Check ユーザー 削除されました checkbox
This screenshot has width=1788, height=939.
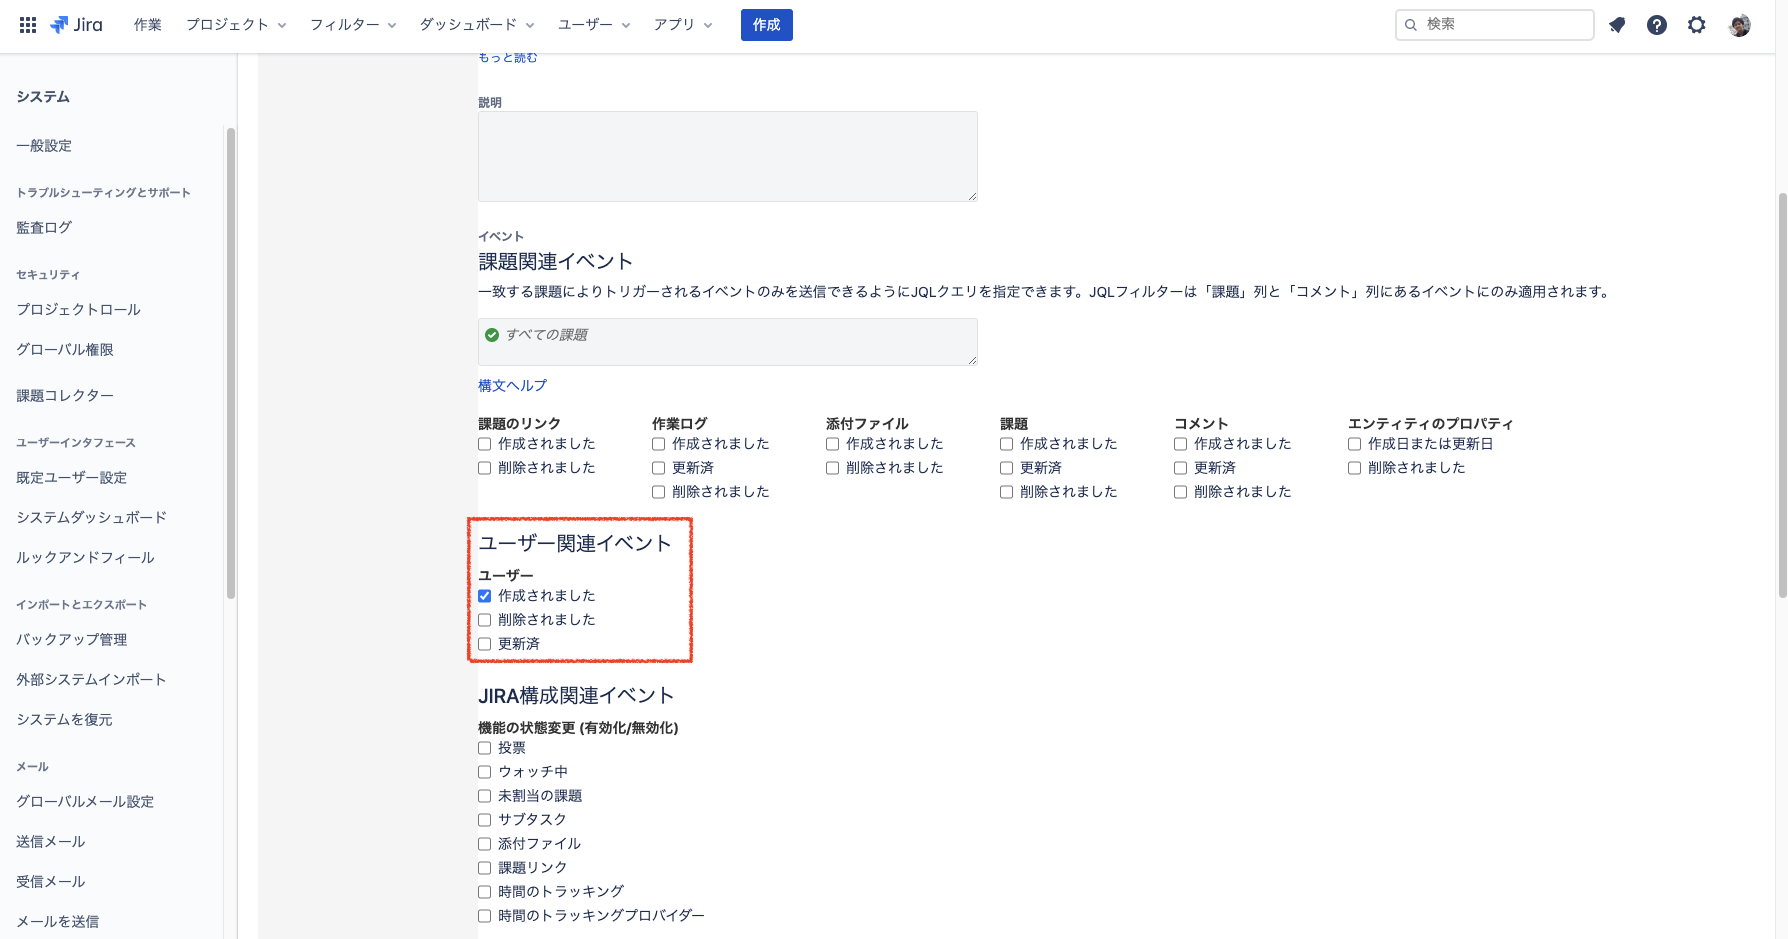[x=485, y=620]
